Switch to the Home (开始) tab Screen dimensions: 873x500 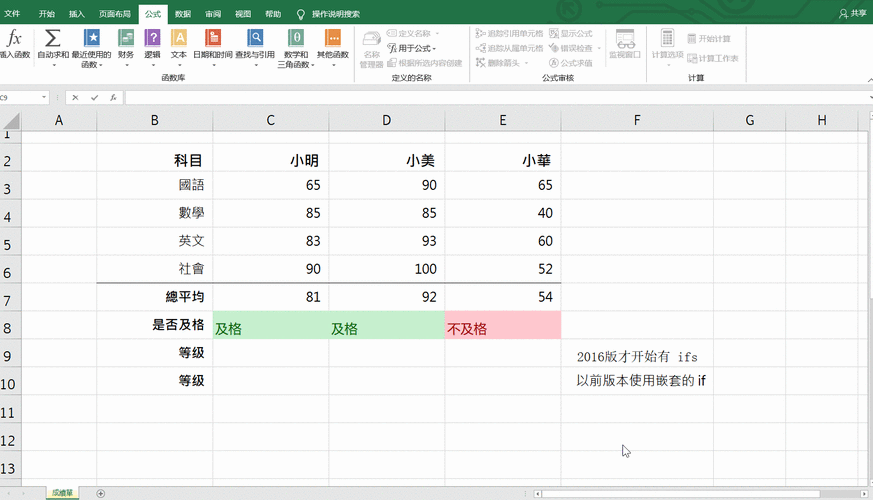tap(47, 14)
